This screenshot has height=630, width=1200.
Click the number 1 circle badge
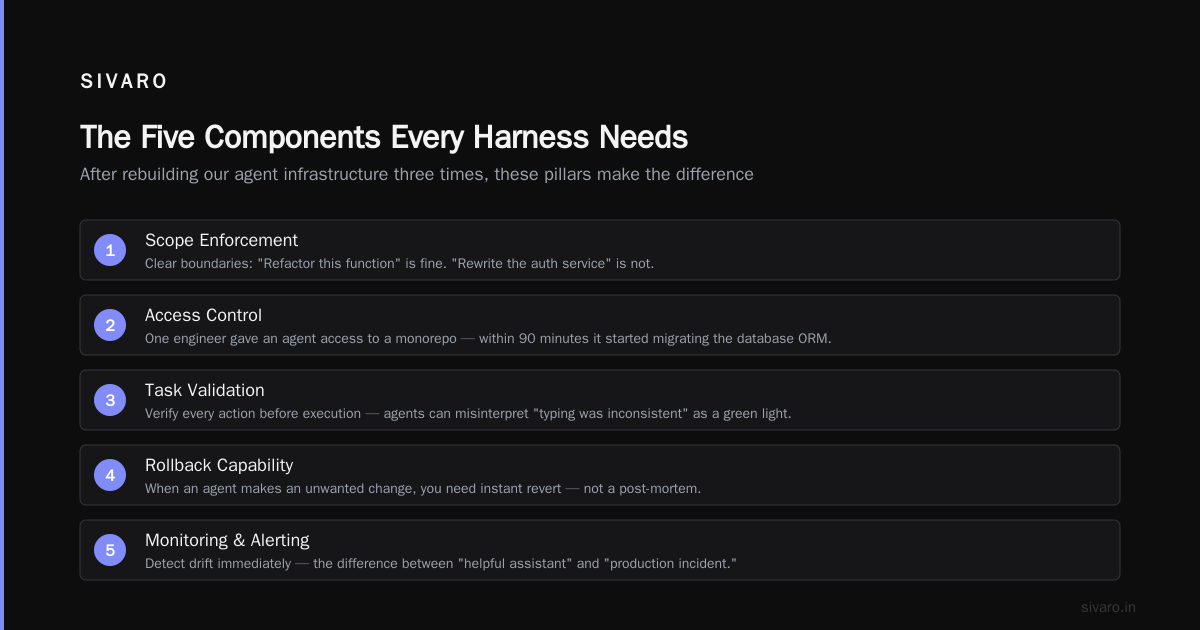tap(110, 250)
